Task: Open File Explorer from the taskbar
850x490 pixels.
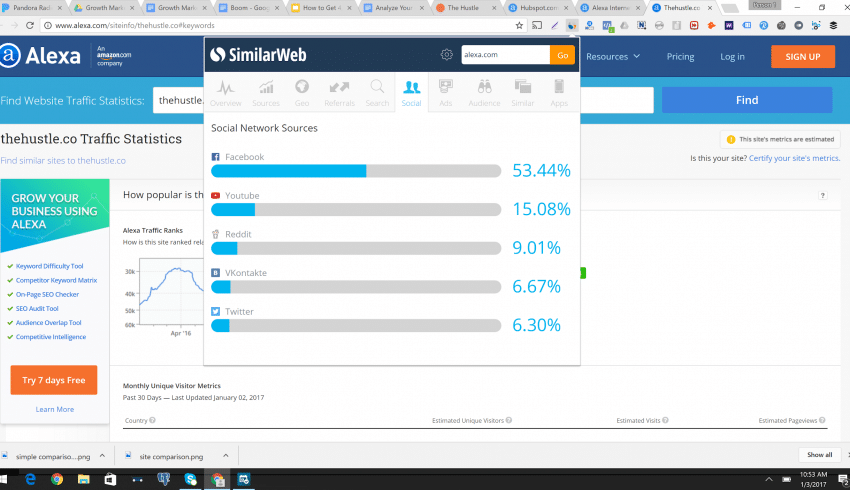Action: click(83, 479)
